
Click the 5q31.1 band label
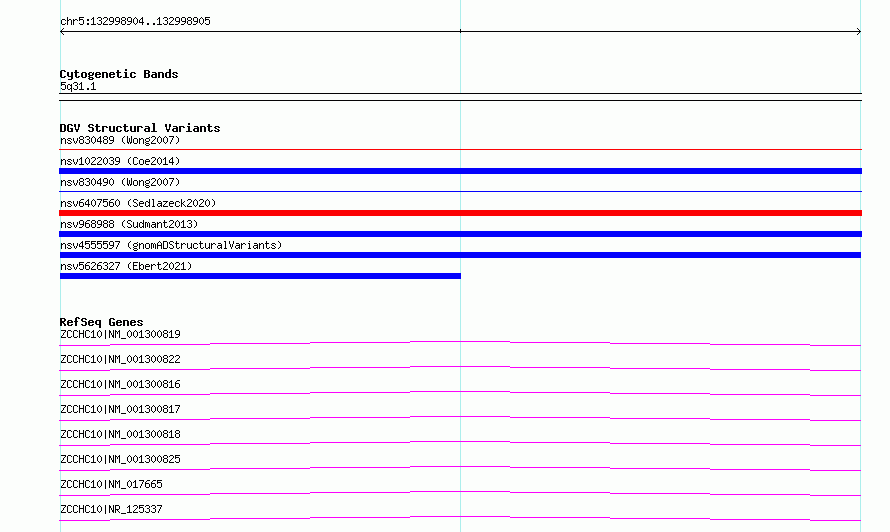point(78,86)
